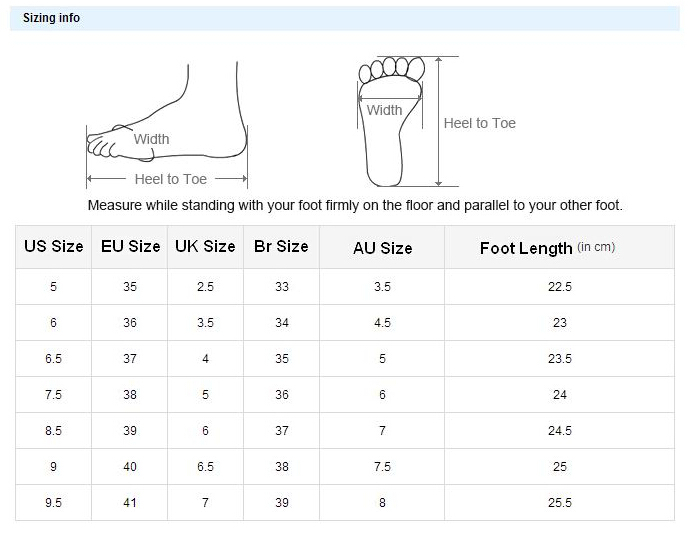Image resolution: width=690 pixels, height=538 pixels.
Task: Select the EU size 41 cell
Action: 130,503
